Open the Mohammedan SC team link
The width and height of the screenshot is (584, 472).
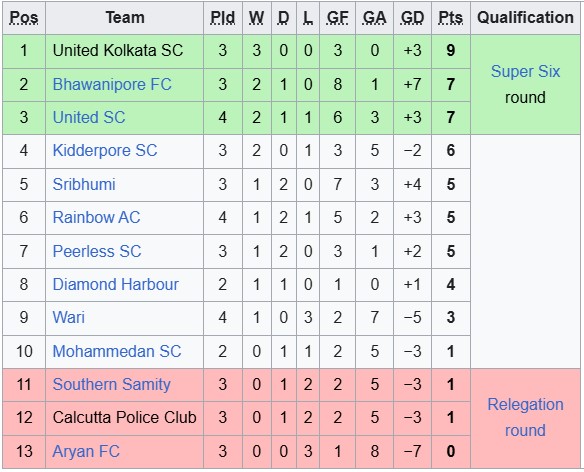117,351
